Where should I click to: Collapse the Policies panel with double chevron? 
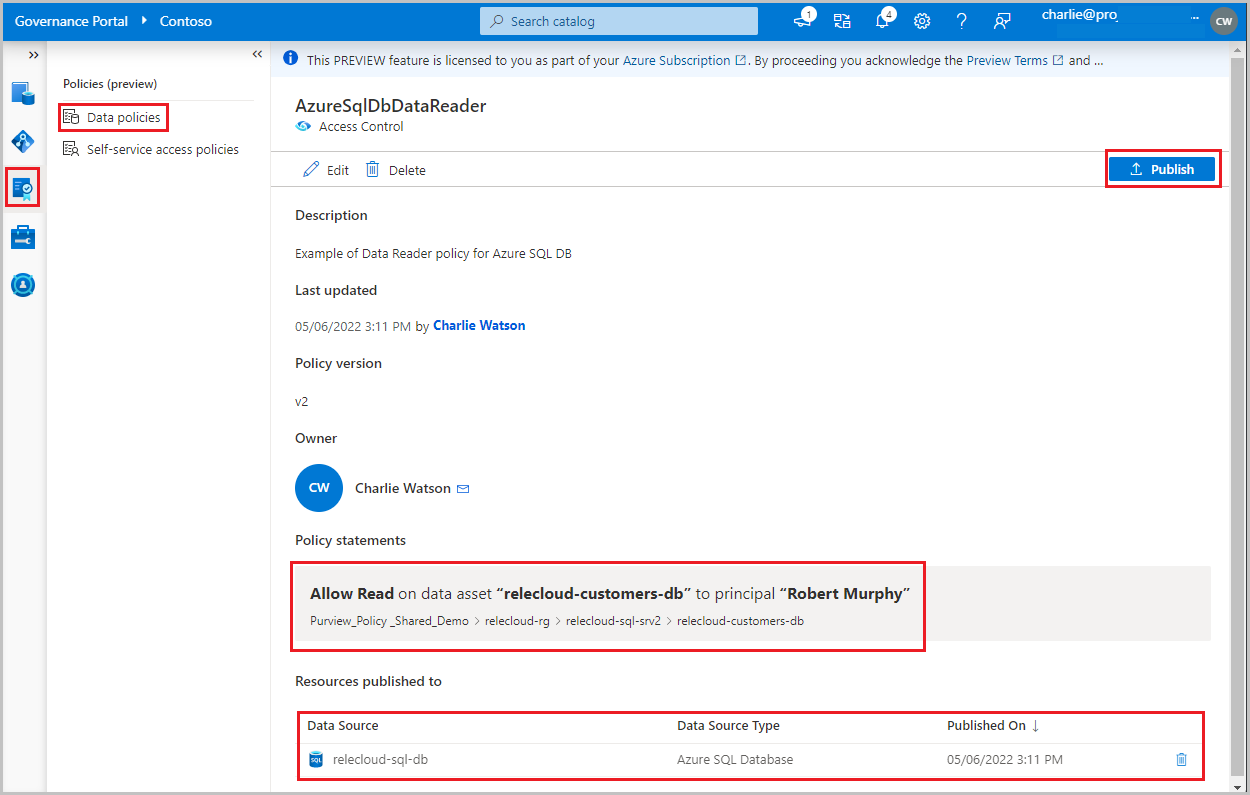[x=257, y=54]
